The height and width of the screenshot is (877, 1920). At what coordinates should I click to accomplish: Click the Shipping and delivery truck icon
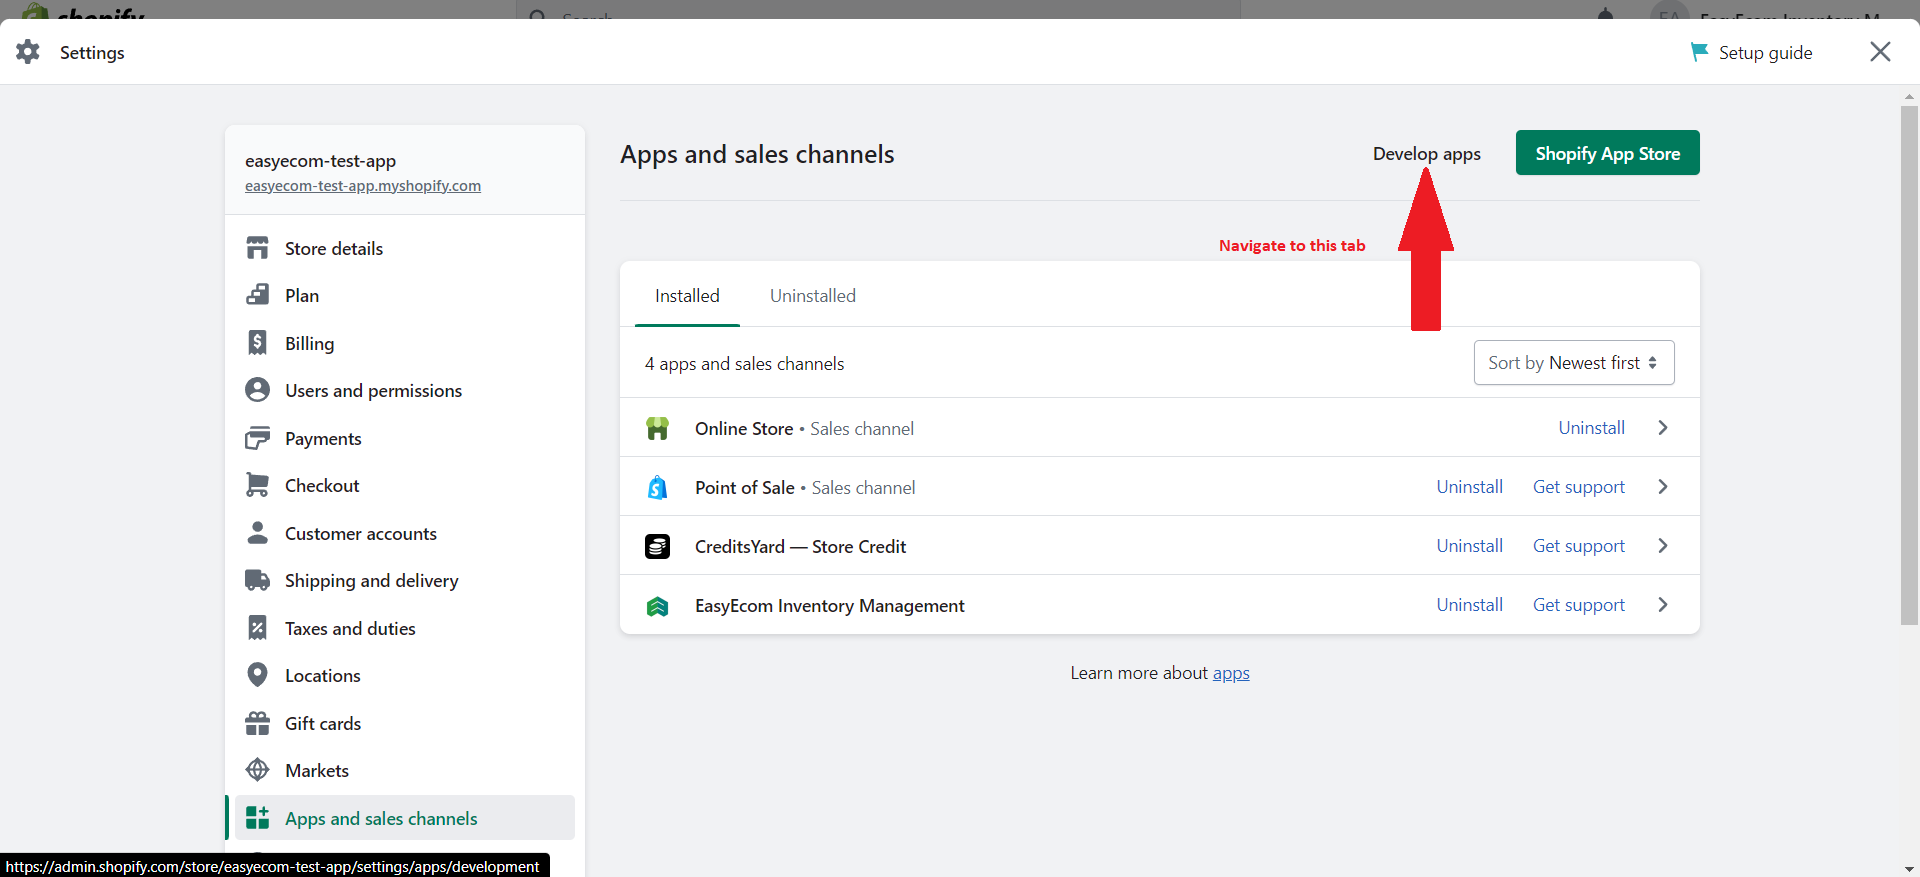click(x=258, y=580)
